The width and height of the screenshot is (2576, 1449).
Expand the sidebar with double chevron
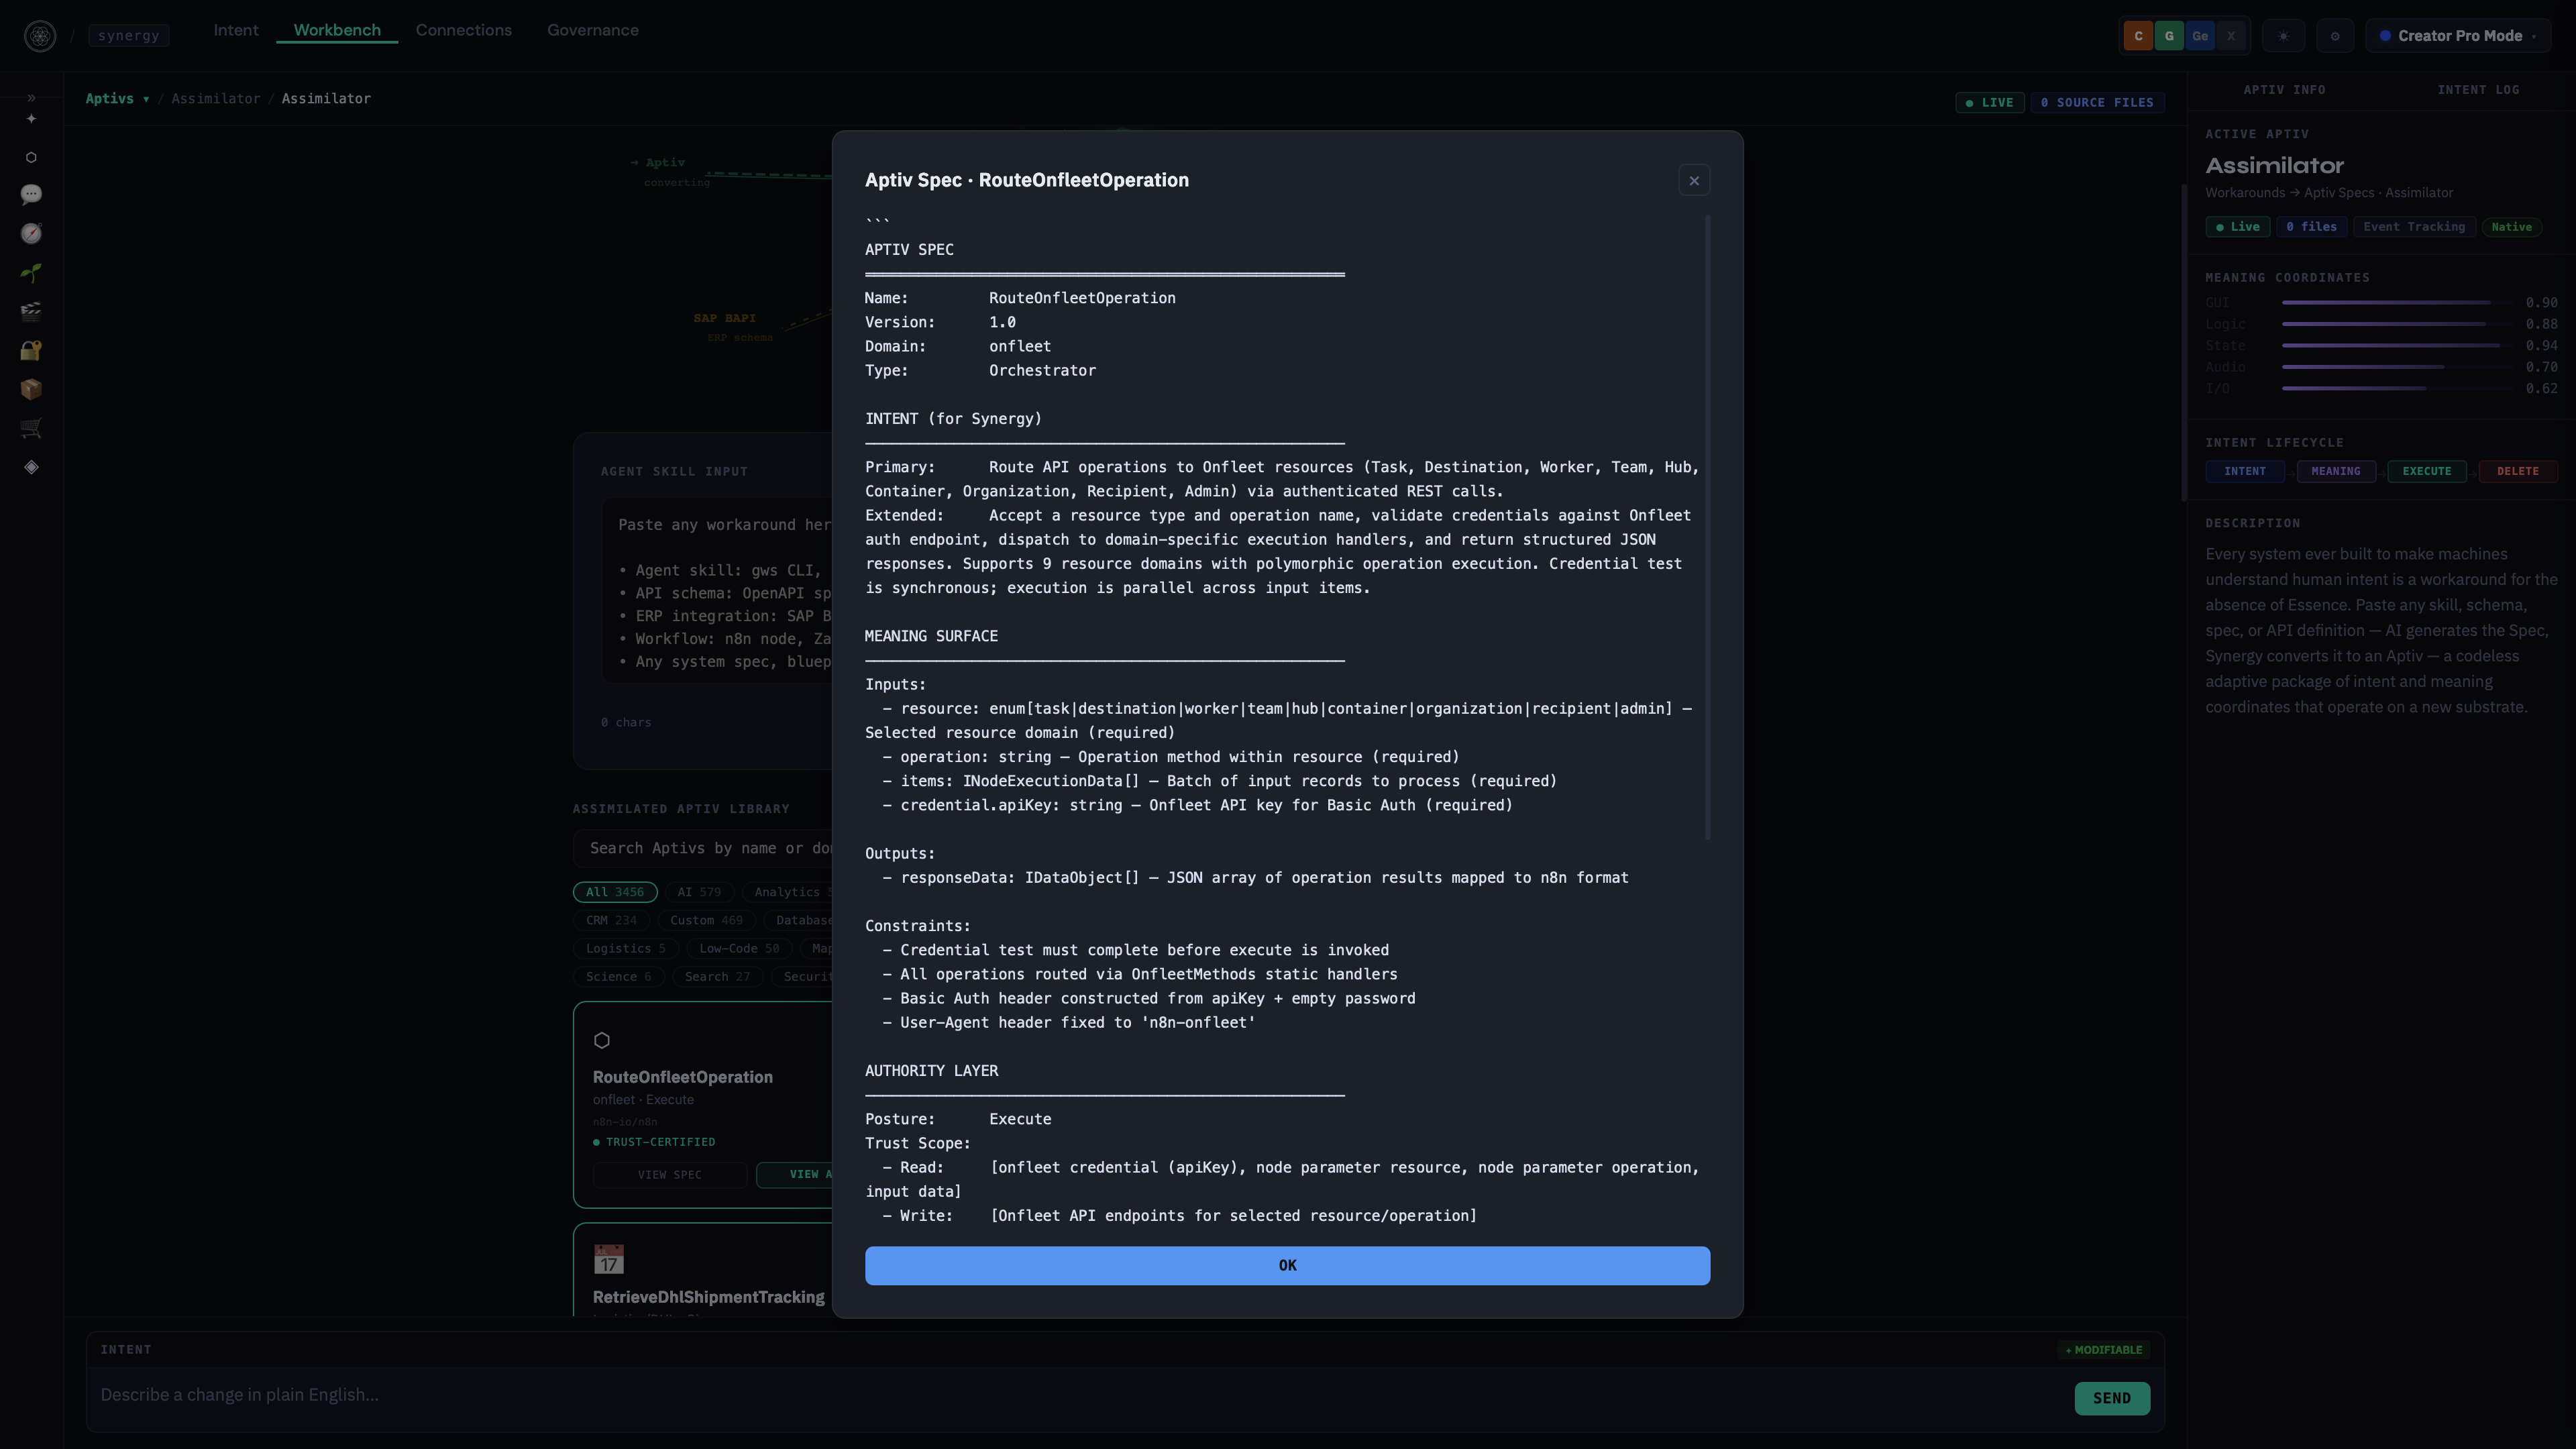(31, 97)
